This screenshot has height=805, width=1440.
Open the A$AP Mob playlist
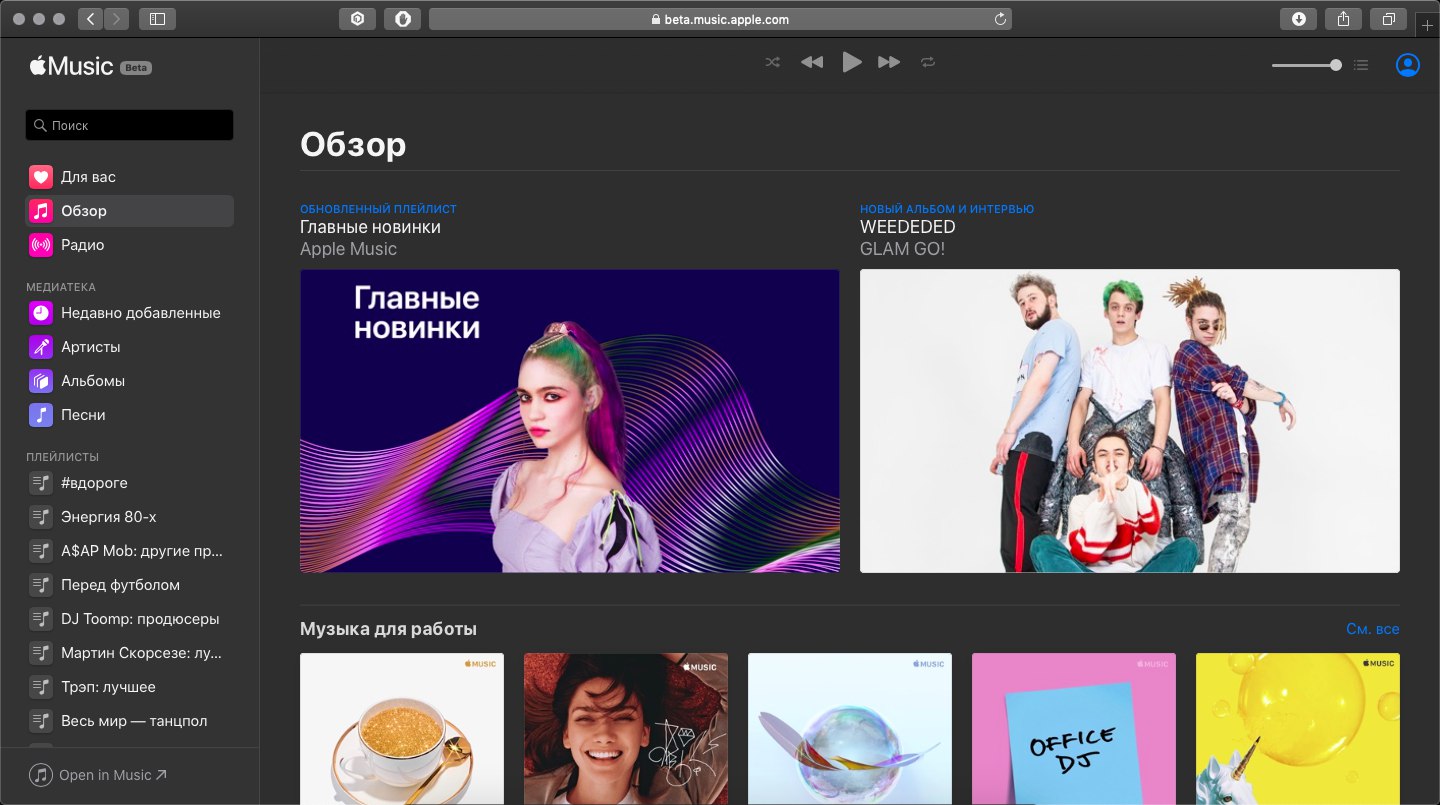click(x=129, y=551)
